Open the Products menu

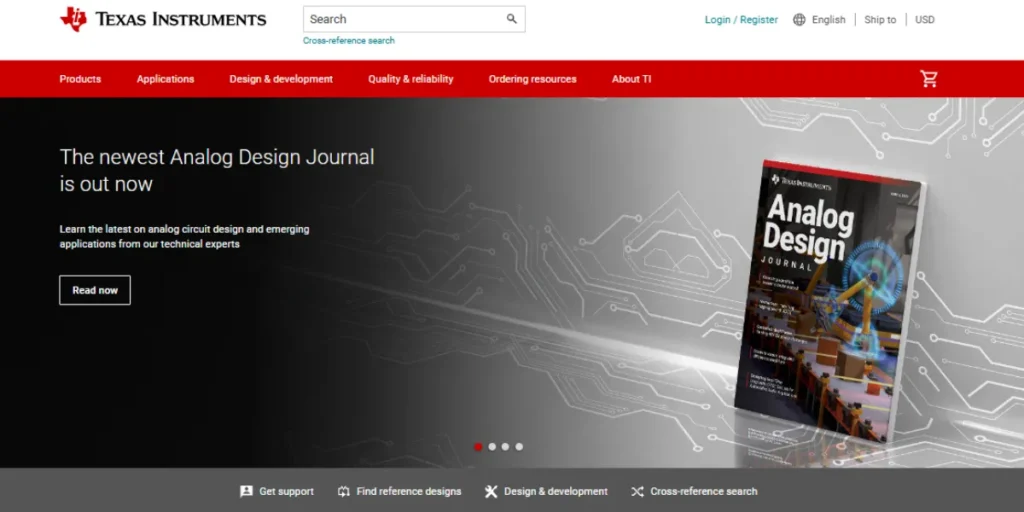pyautogui.click(x=80, y=79)
